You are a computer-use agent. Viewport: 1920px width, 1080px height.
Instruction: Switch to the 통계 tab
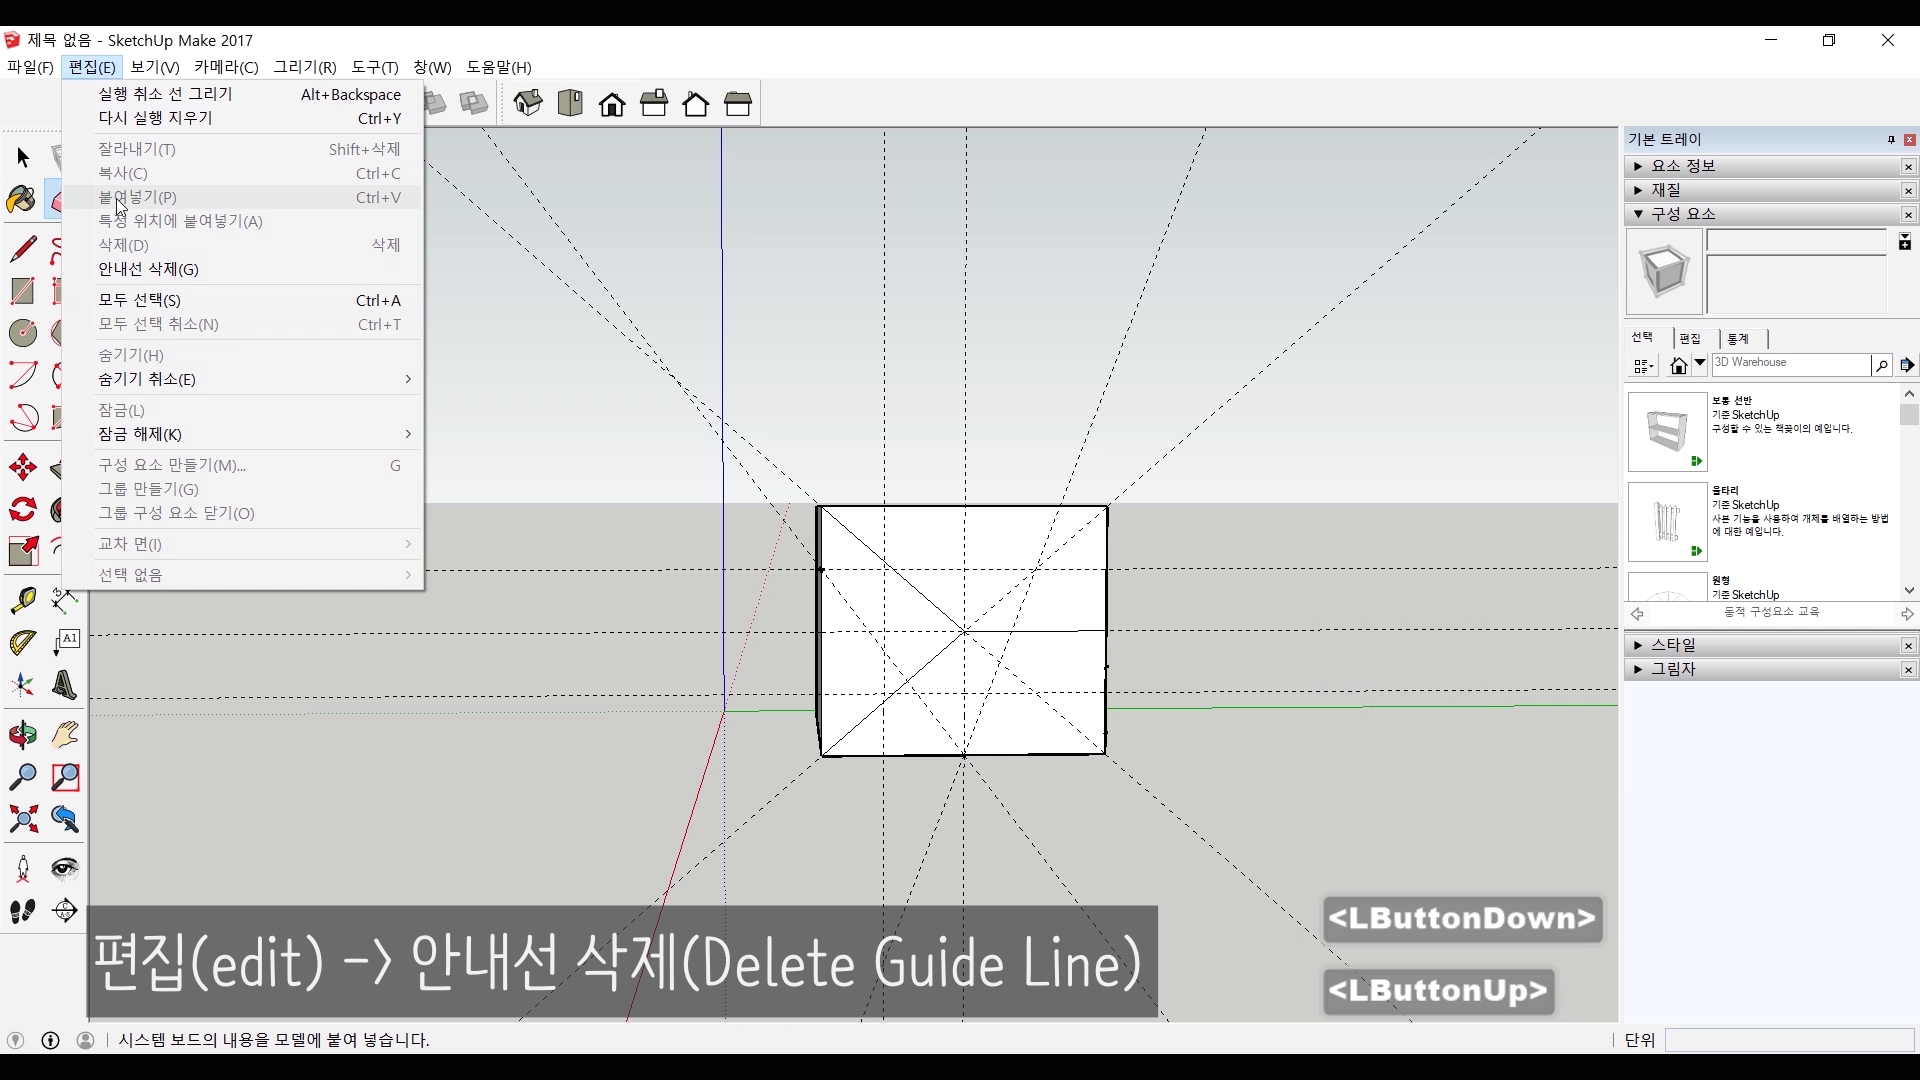(x=1738, y=339)
